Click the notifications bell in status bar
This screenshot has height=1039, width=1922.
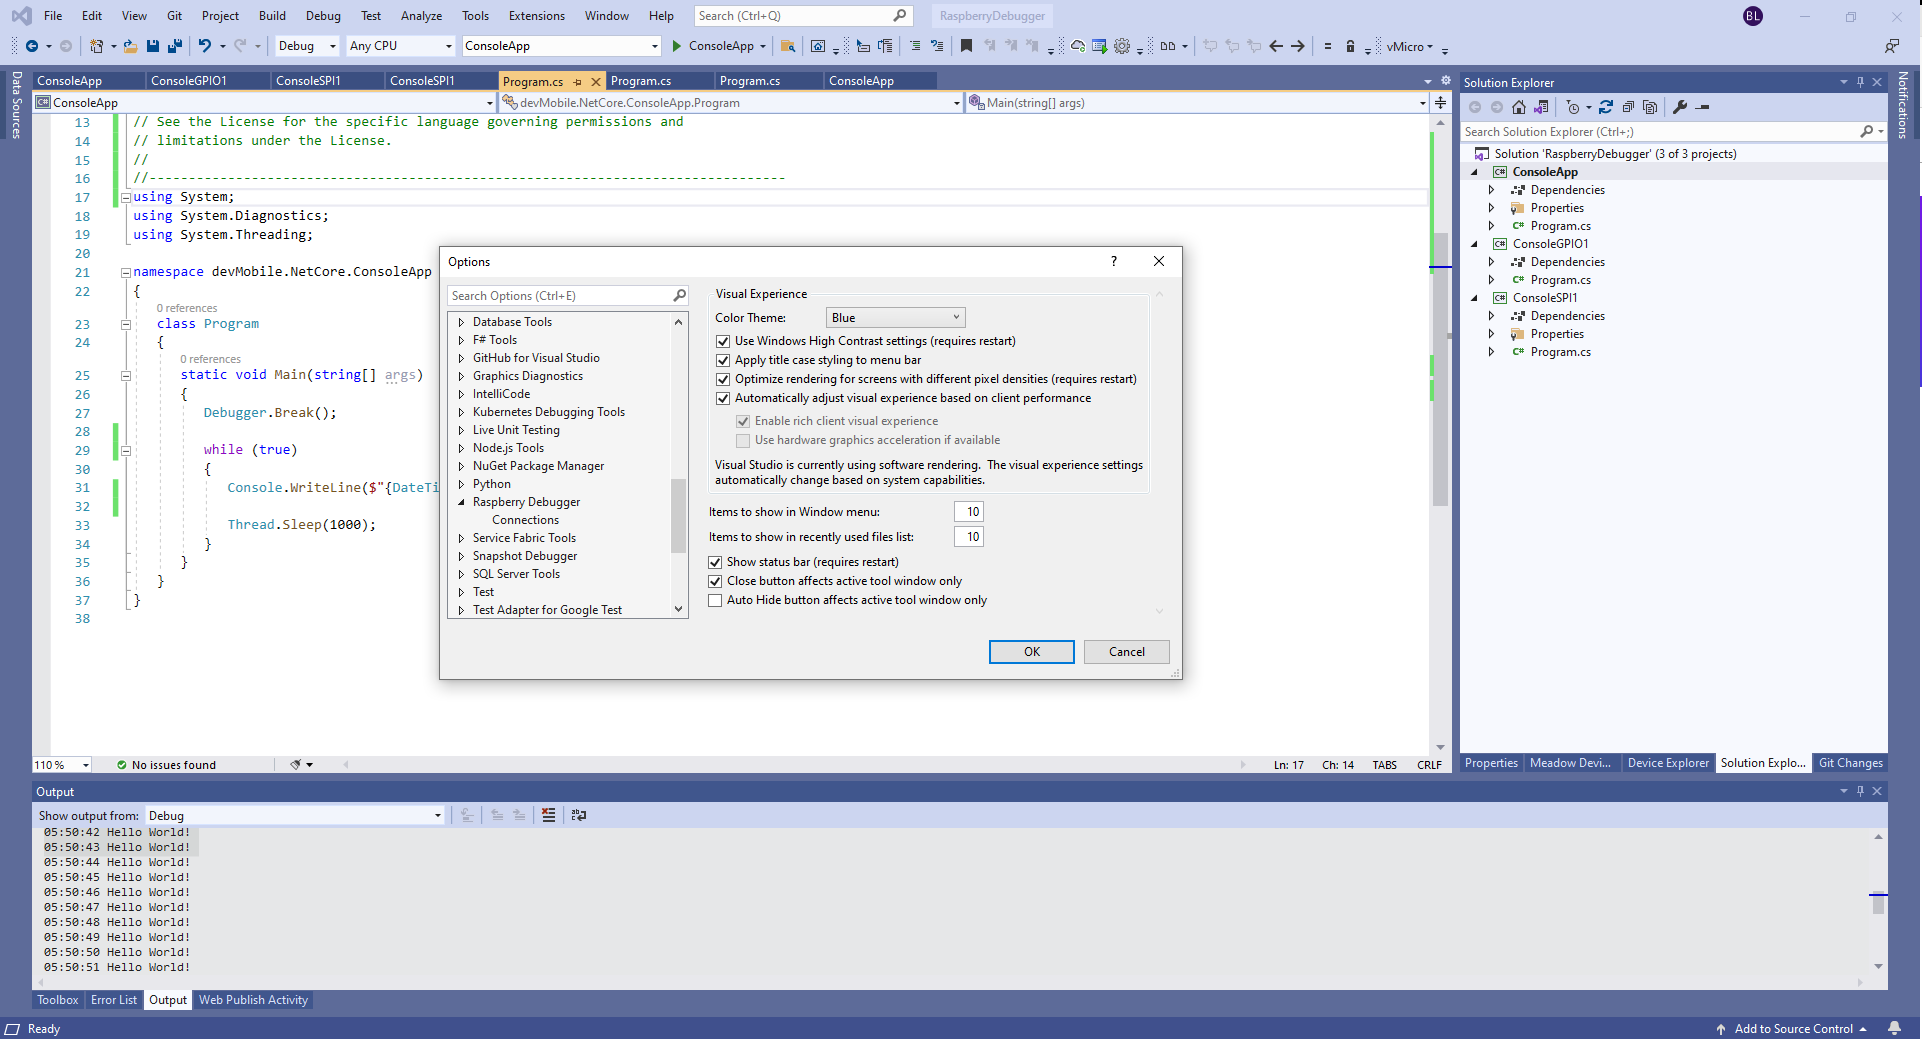tap(1894, 1029)
